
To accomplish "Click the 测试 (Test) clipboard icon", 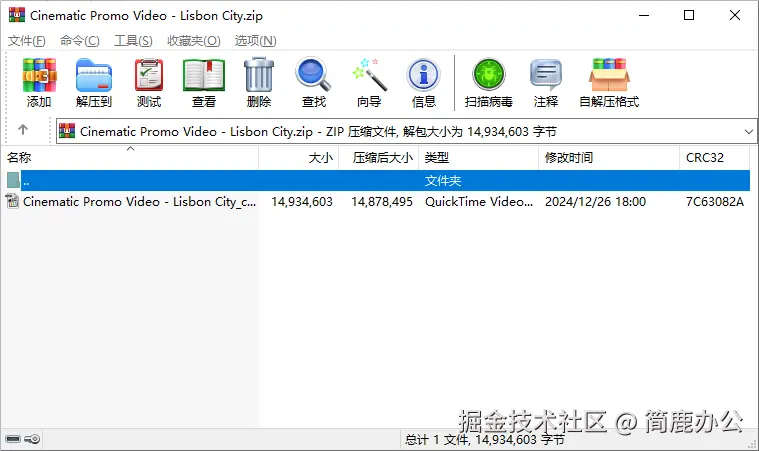I will pyautogui.click(x=149, y=75).
